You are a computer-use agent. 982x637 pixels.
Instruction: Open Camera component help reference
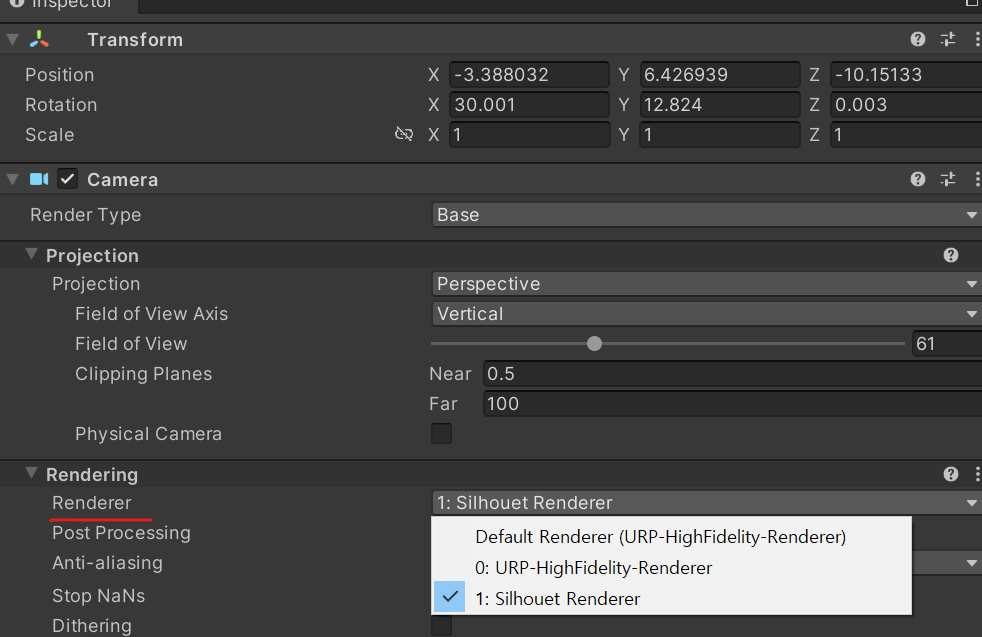pos(917,180)
